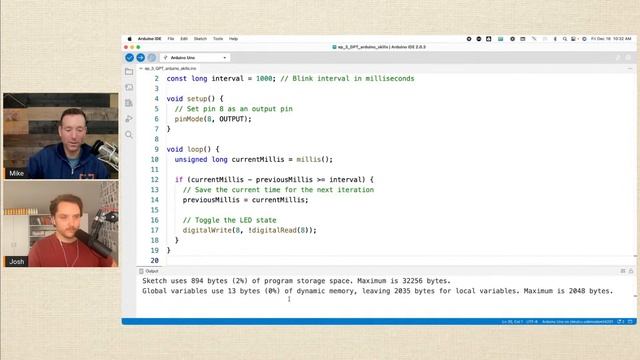The width and height of the screenshot is (640, 360).
Task: Open the File menu
Action: 171,39
